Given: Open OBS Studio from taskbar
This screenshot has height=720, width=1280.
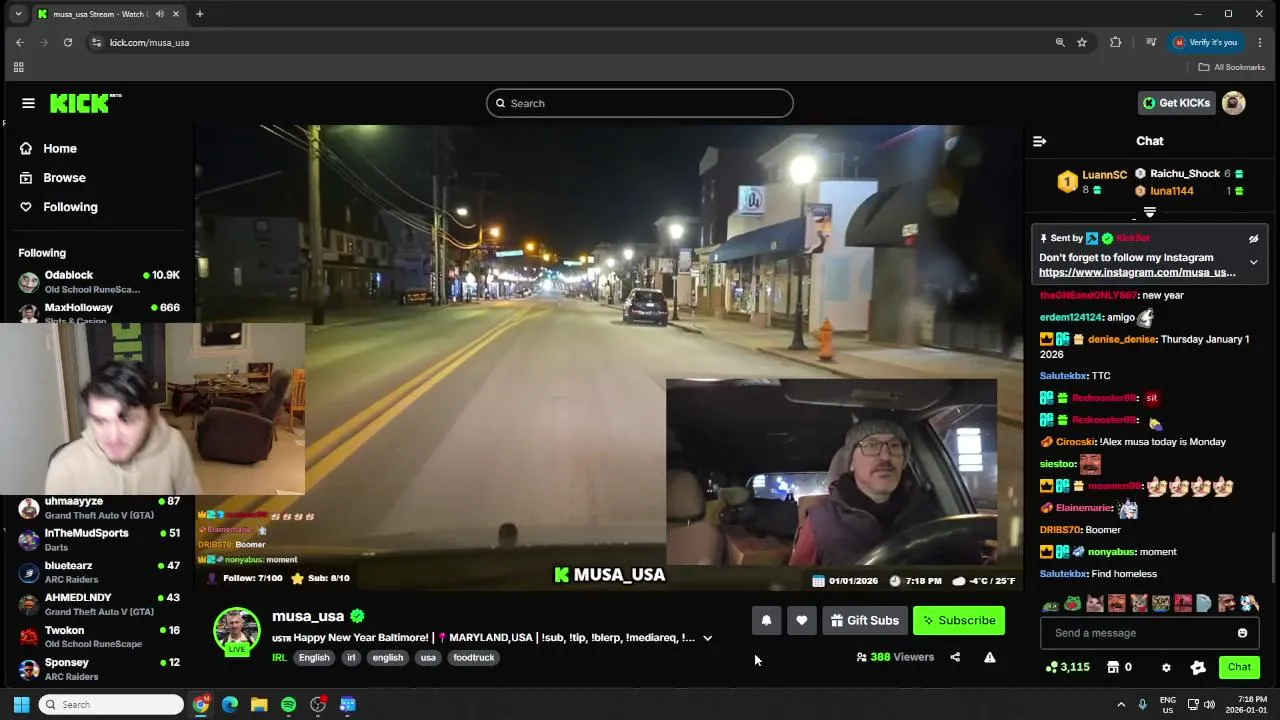Looking at the screenshot, I should (x=318, y=705).
